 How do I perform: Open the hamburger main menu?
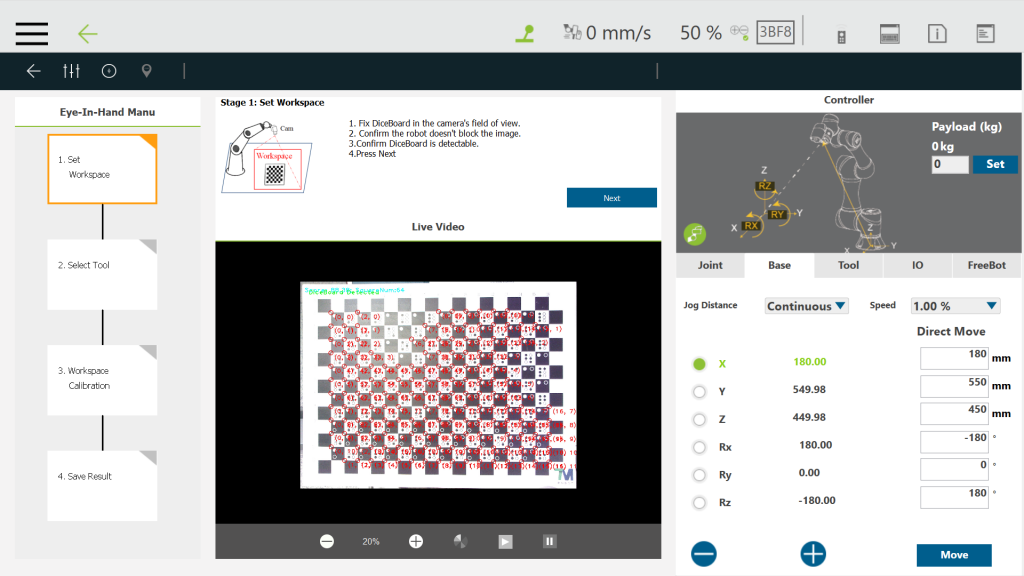click(31, 33)
